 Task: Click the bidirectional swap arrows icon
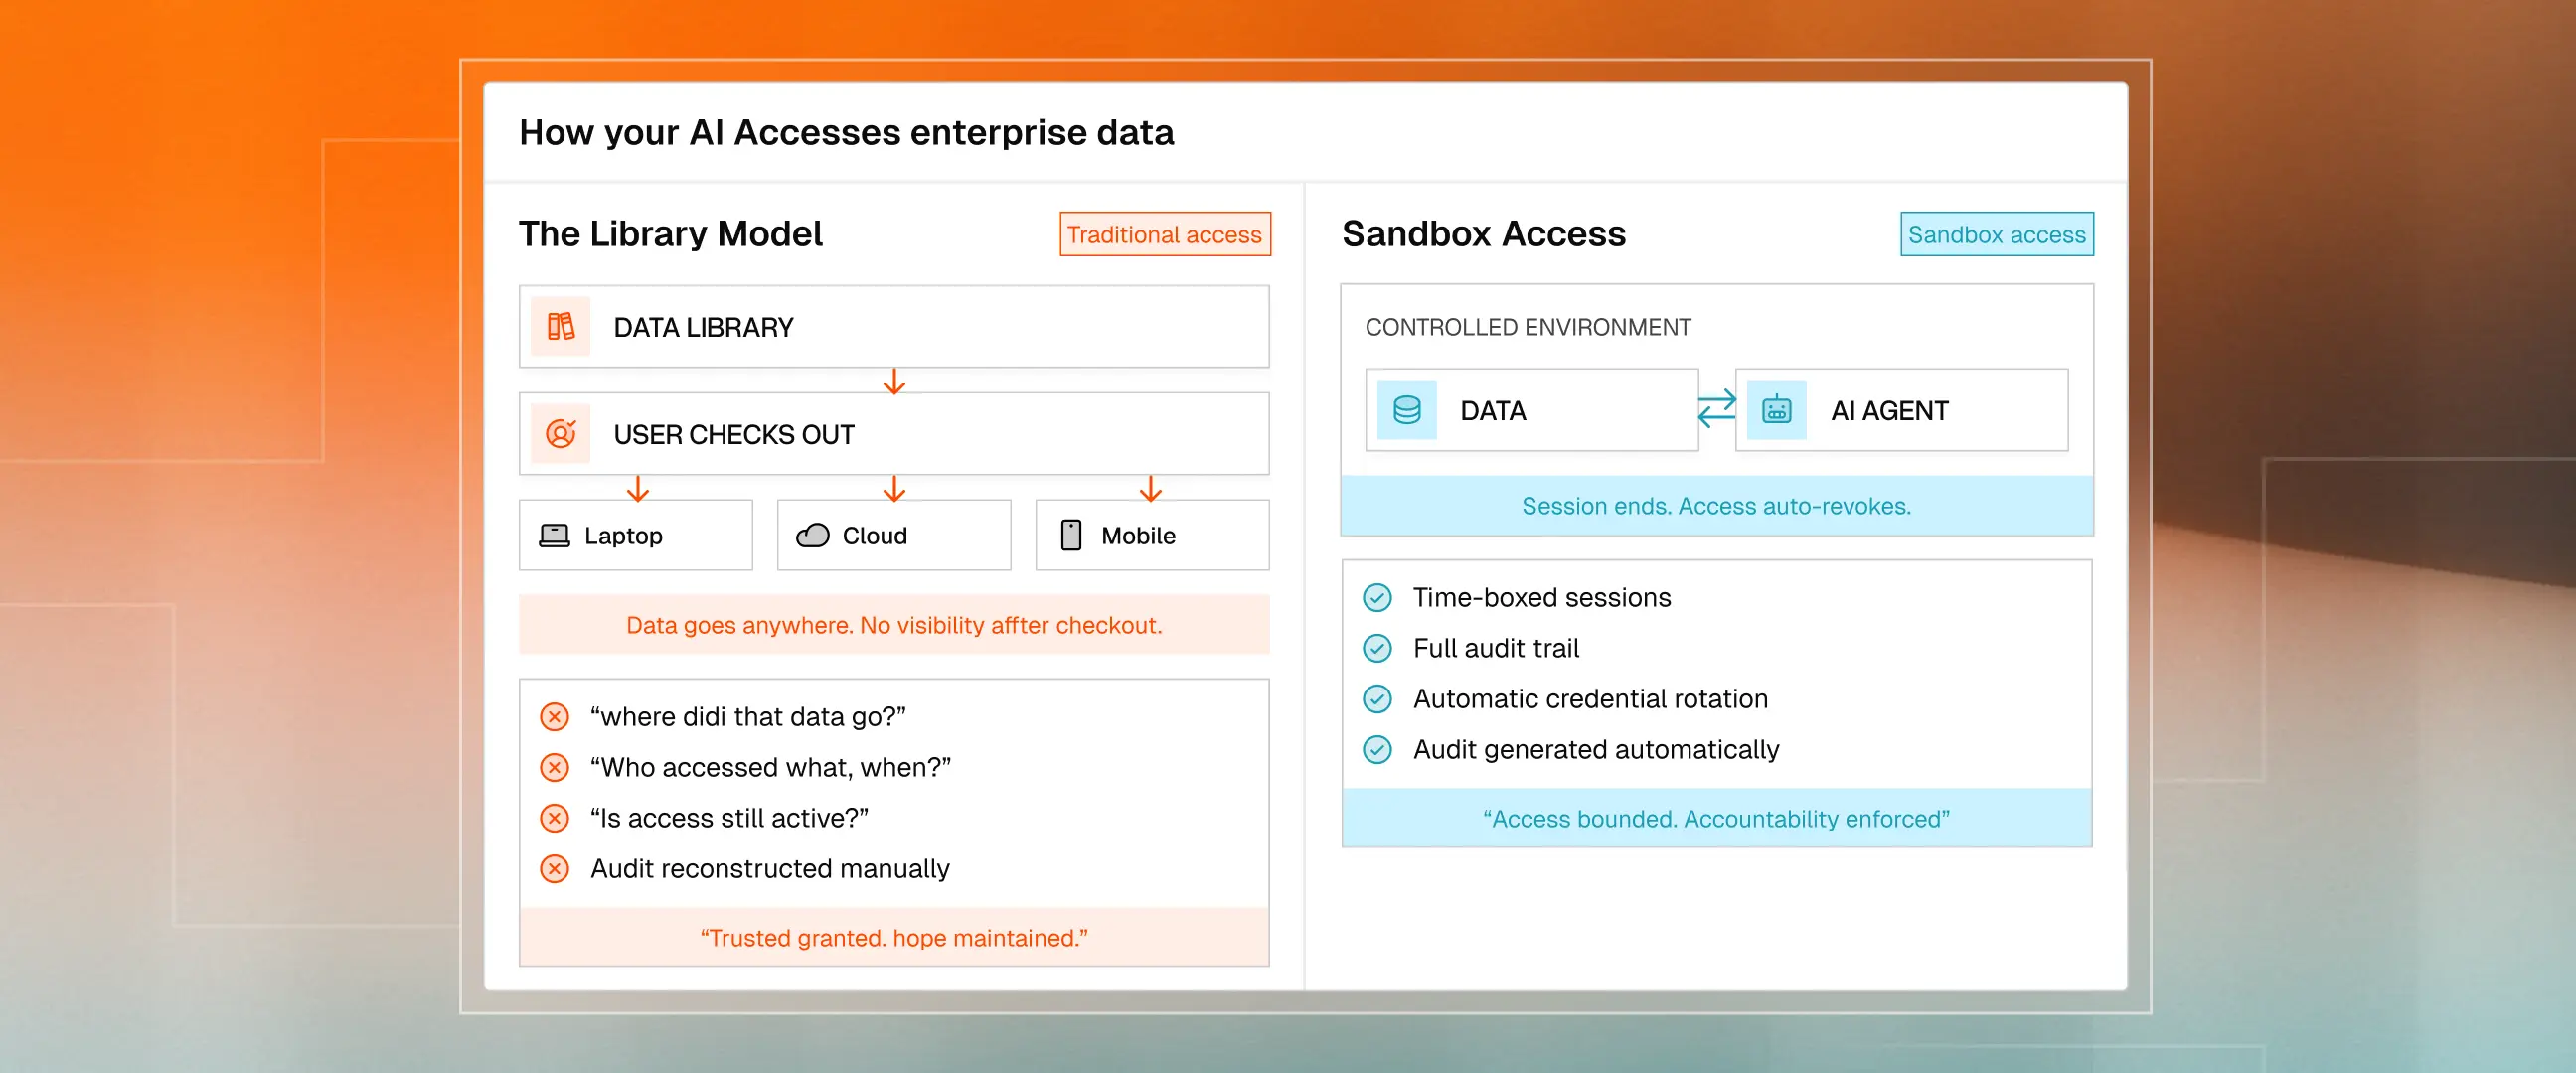(x=1717, y=409)
